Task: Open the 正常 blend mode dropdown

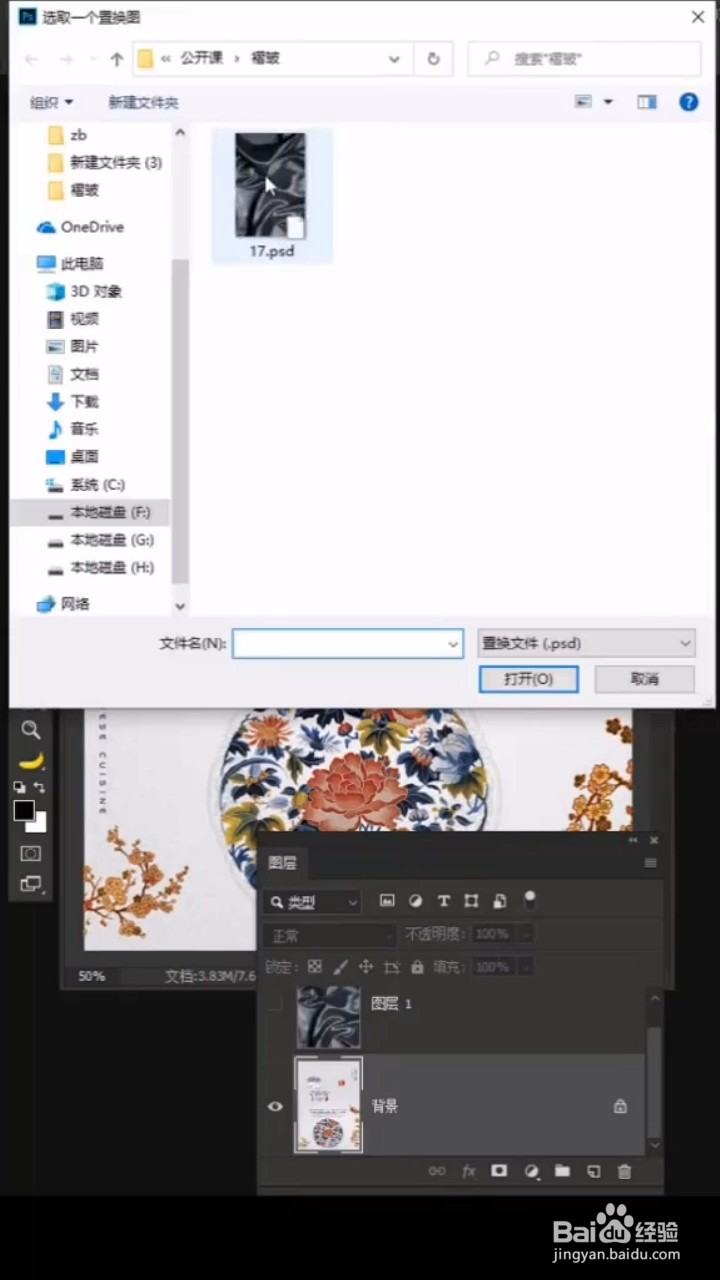Action: pyautogui.click(x=330, y=936)
